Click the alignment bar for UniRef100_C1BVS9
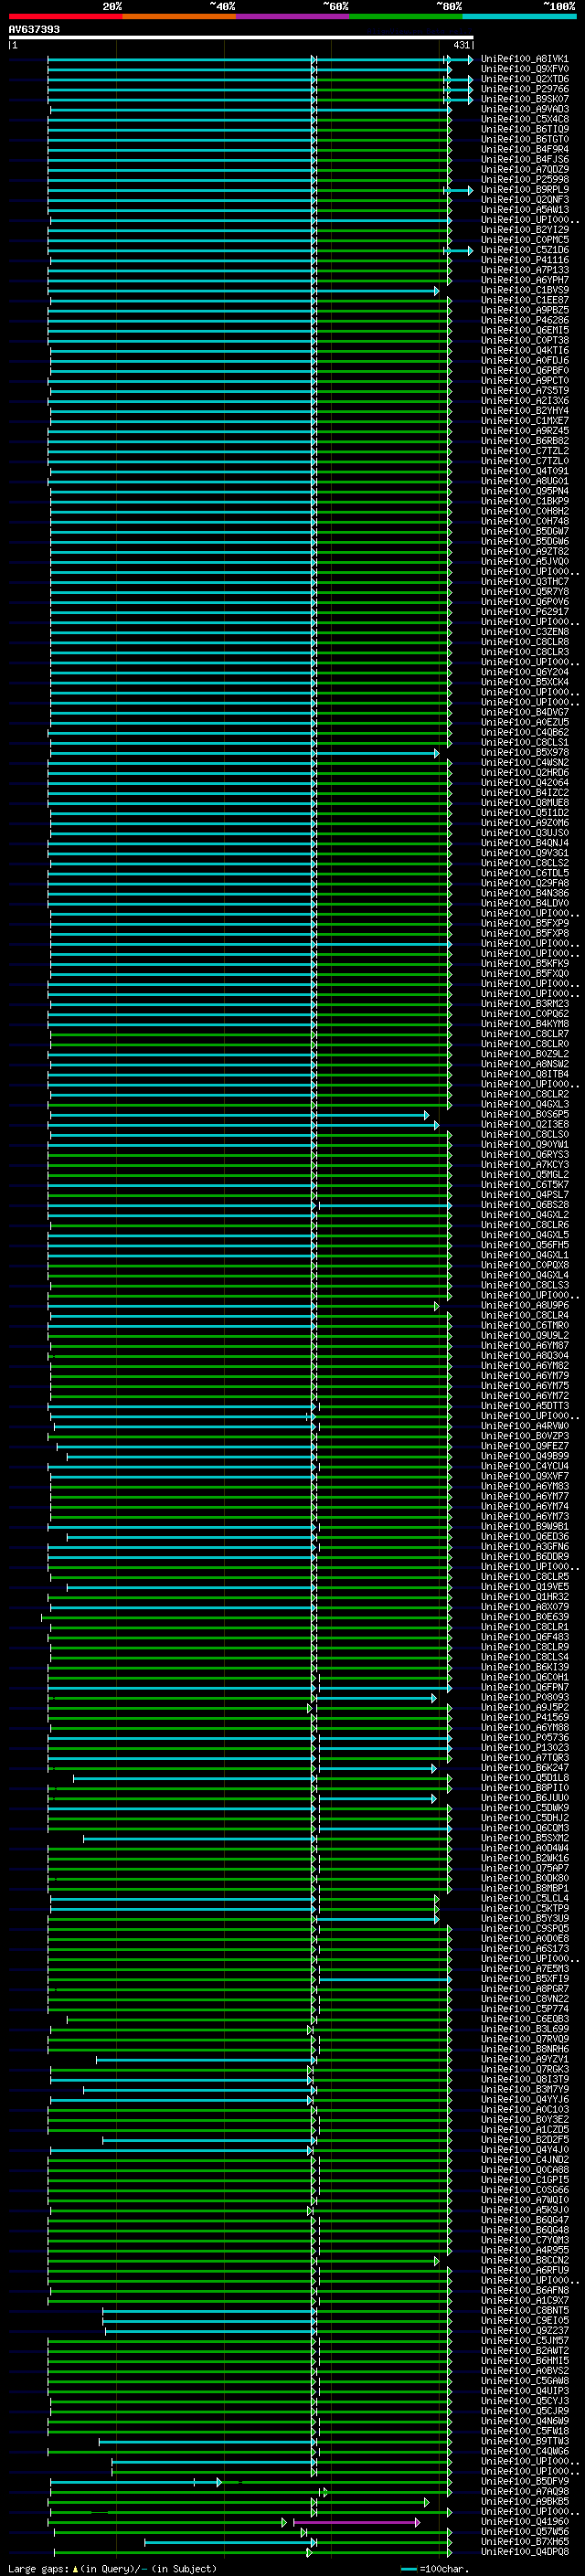 click(243, 291)
